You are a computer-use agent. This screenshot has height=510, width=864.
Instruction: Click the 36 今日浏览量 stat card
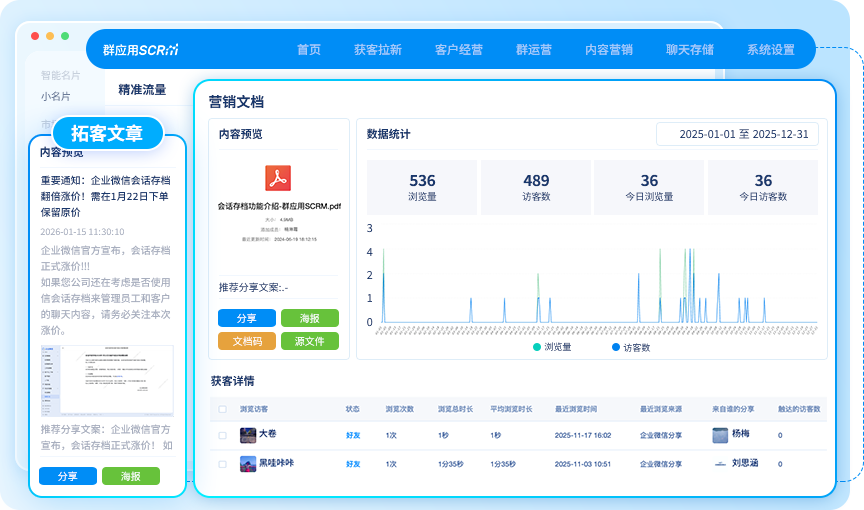tap(649, 187)
